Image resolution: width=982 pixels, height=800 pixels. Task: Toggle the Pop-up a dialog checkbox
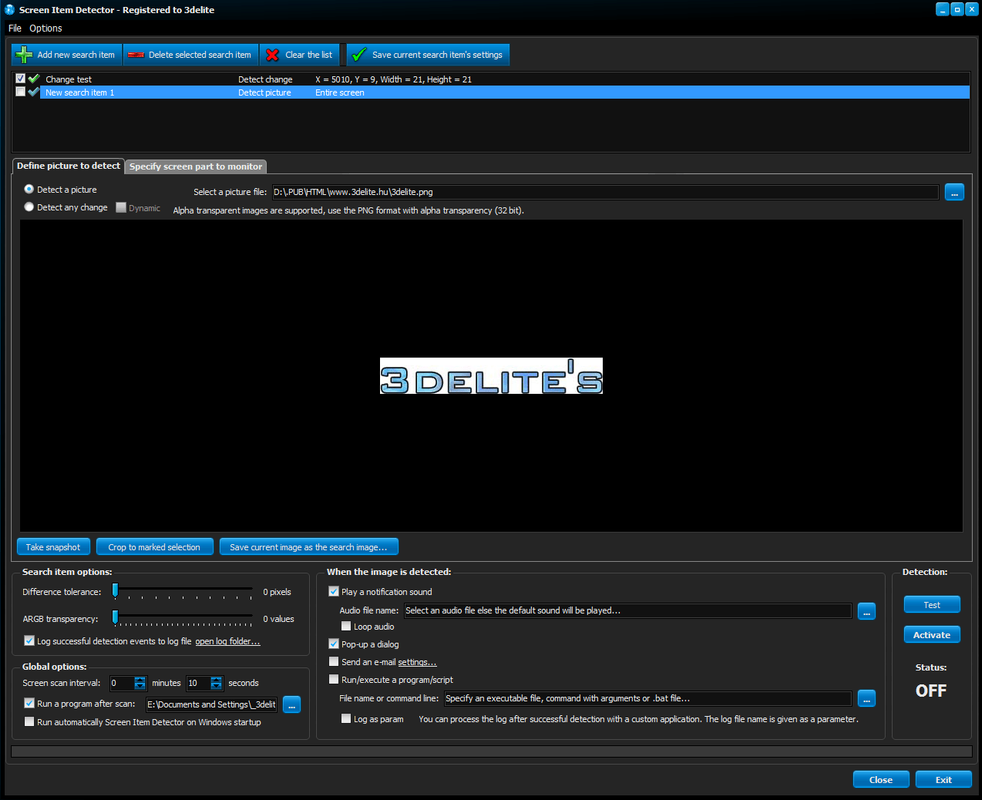click(x=334, y=644)
